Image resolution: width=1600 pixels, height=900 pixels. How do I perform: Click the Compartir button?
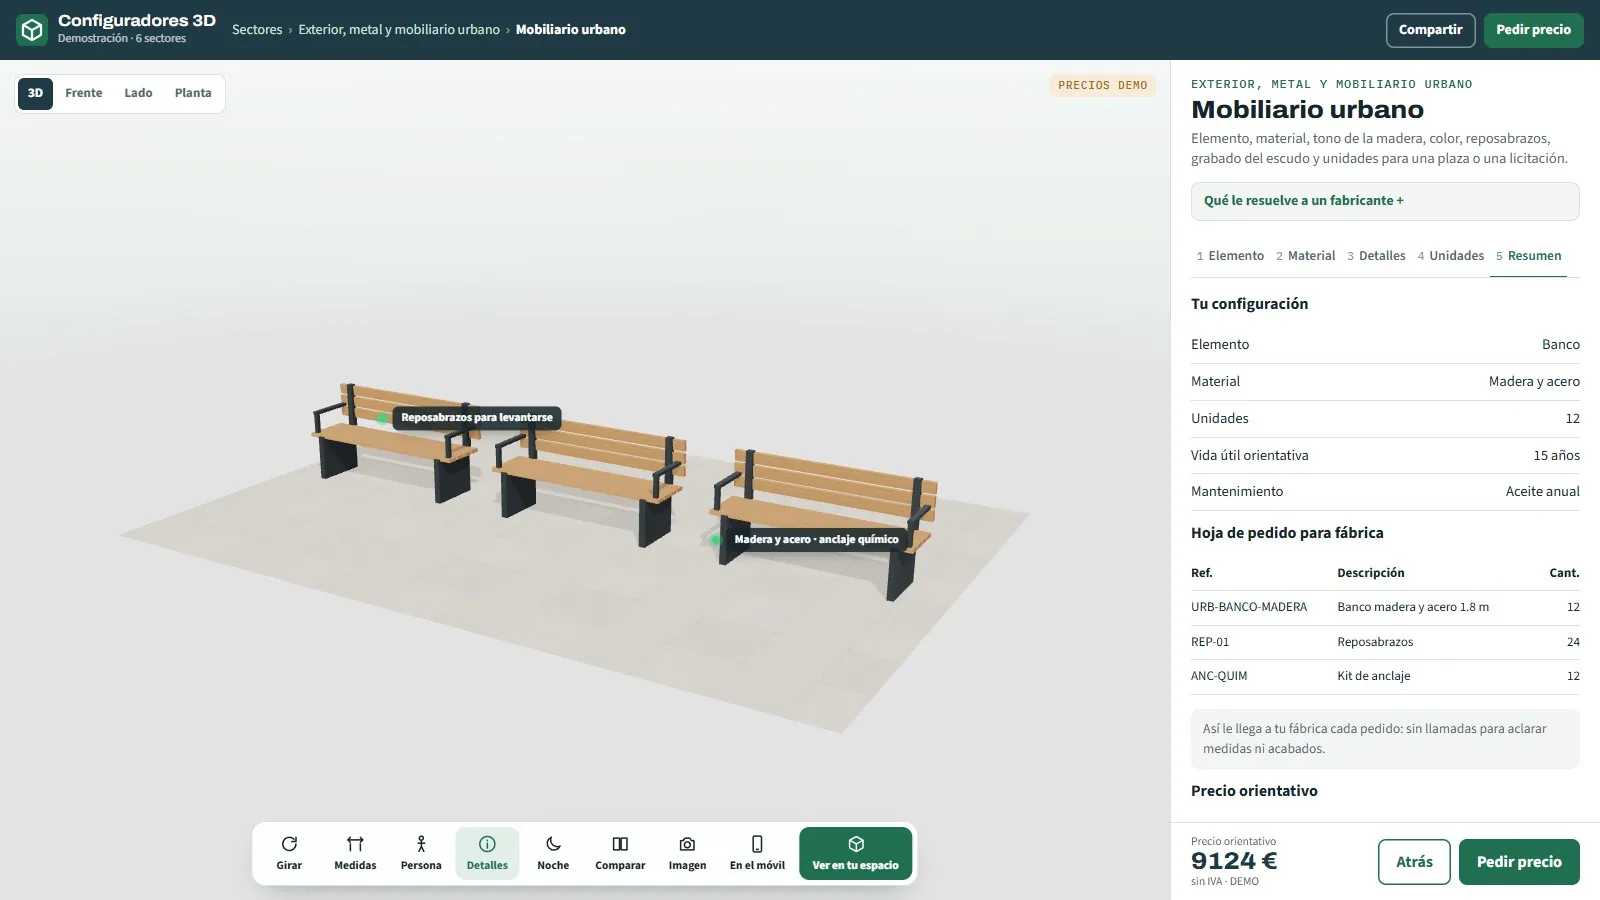tap(1430, 30)
